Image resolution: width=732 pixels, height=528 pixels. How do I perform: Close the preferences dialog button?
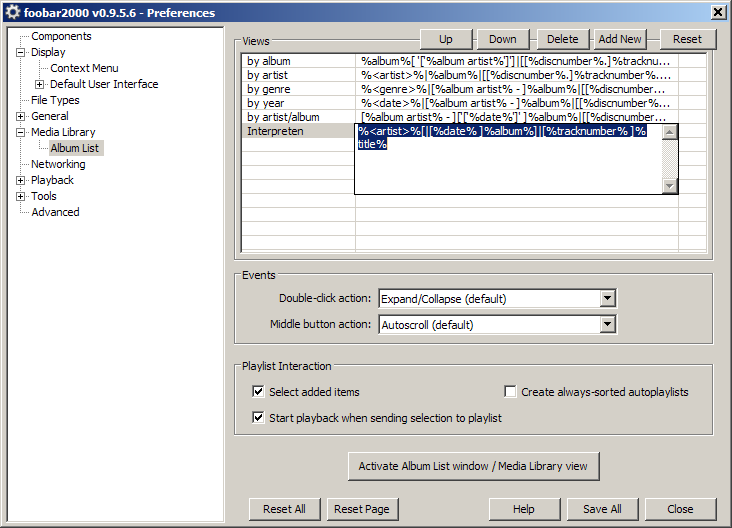pos(680,509)
